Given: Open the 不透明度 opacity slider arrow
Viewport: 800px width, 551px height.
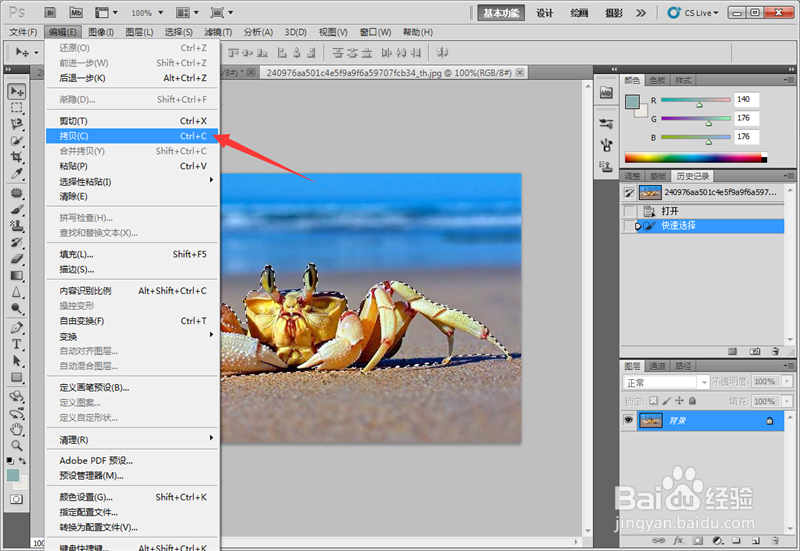Looking at the screenshot, I should [787, 382].
